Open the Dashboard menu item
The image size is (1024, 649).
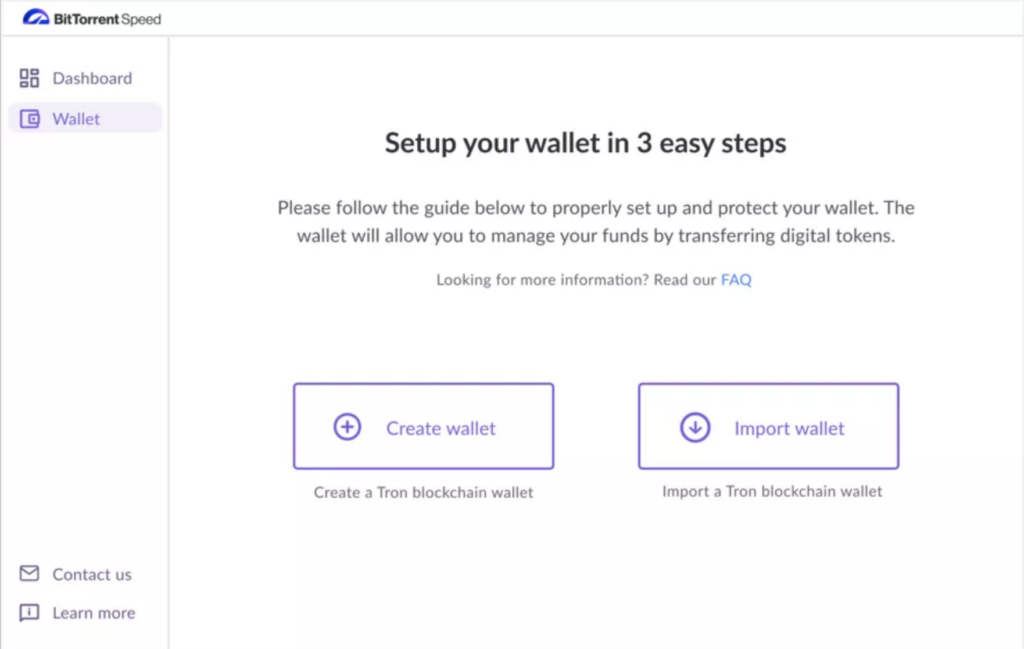pyautogui.click(x=85, y=78)
